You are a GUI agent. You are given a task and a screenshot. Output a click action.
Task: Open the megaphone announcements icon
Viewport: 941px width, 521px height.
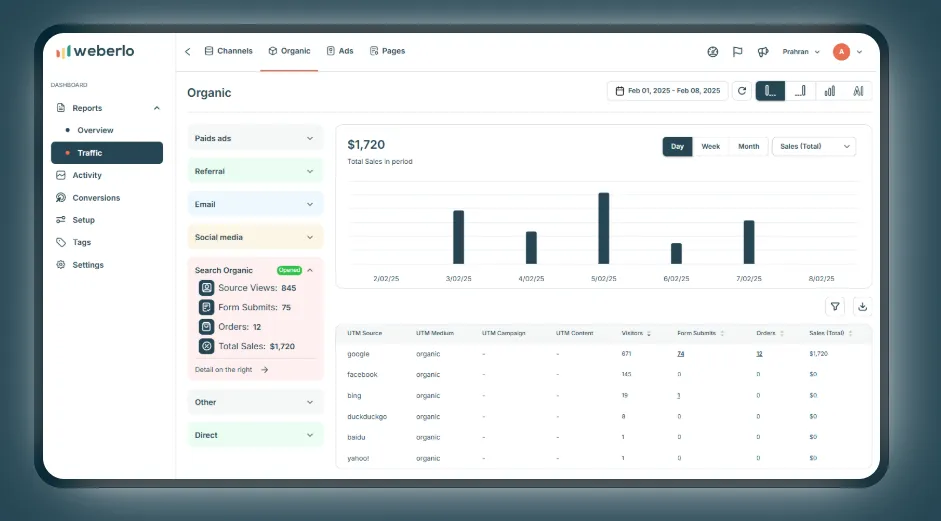763,52
